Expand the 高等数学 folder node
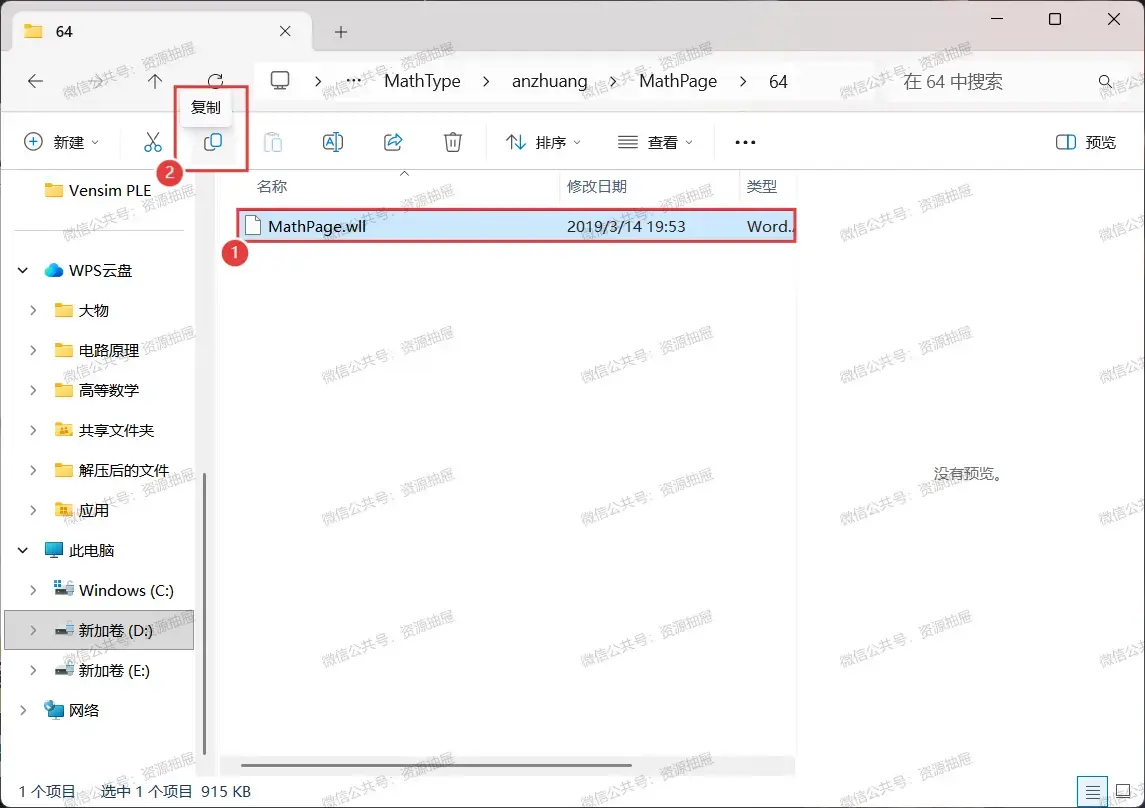 coord(33,390)
